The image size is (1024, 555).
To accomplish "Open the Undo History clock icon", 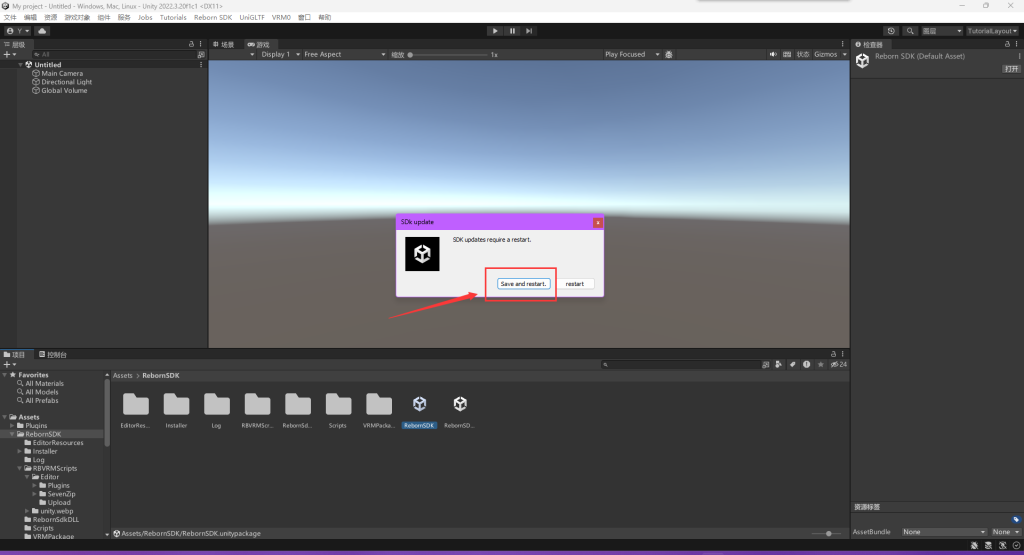I will pos(891,31).
